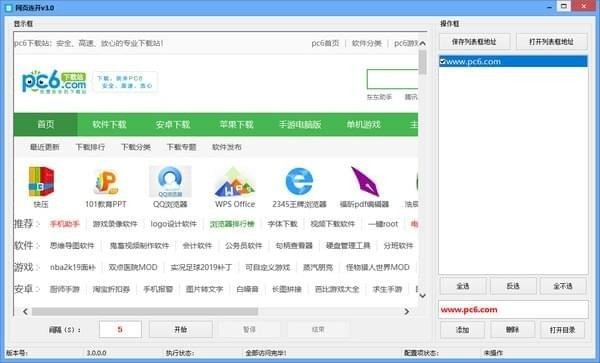Open the 手机助手 recommended link
The height and width of the screenshot is (363, 600).
pyautogui.click(x=65, y=224)
